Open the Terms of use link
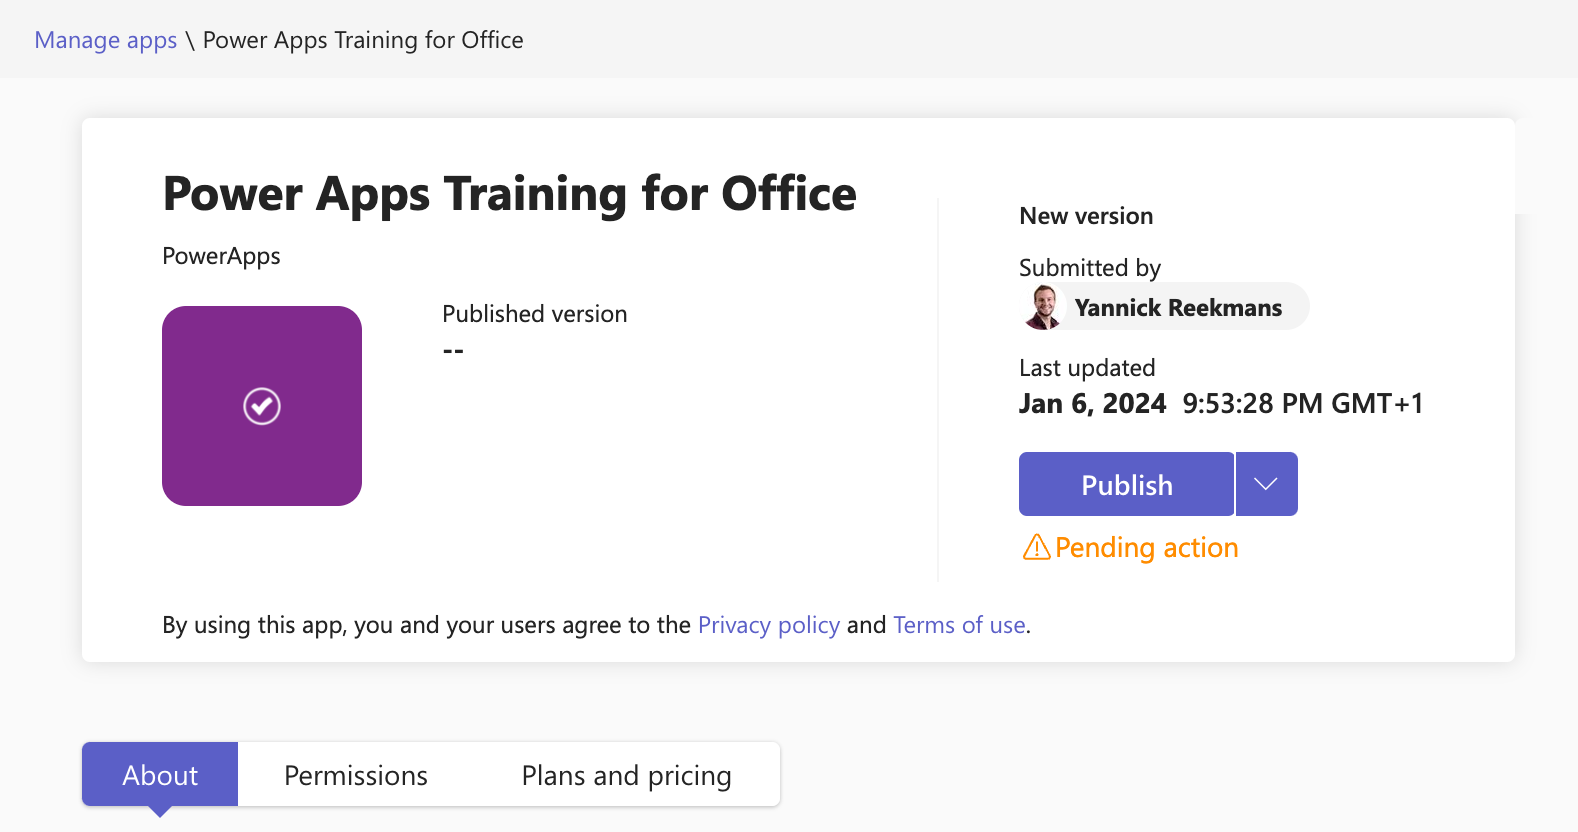This screenshot has width=1578, height=832. click(959, 625)
